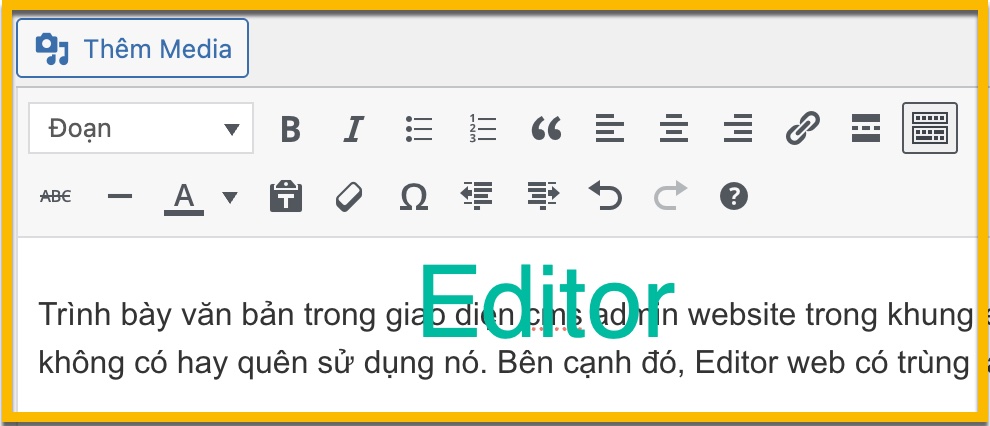This screenshot has width=990, height=426.
Task: Expand the text color picker arrow
Action: (x=230, y=197)
